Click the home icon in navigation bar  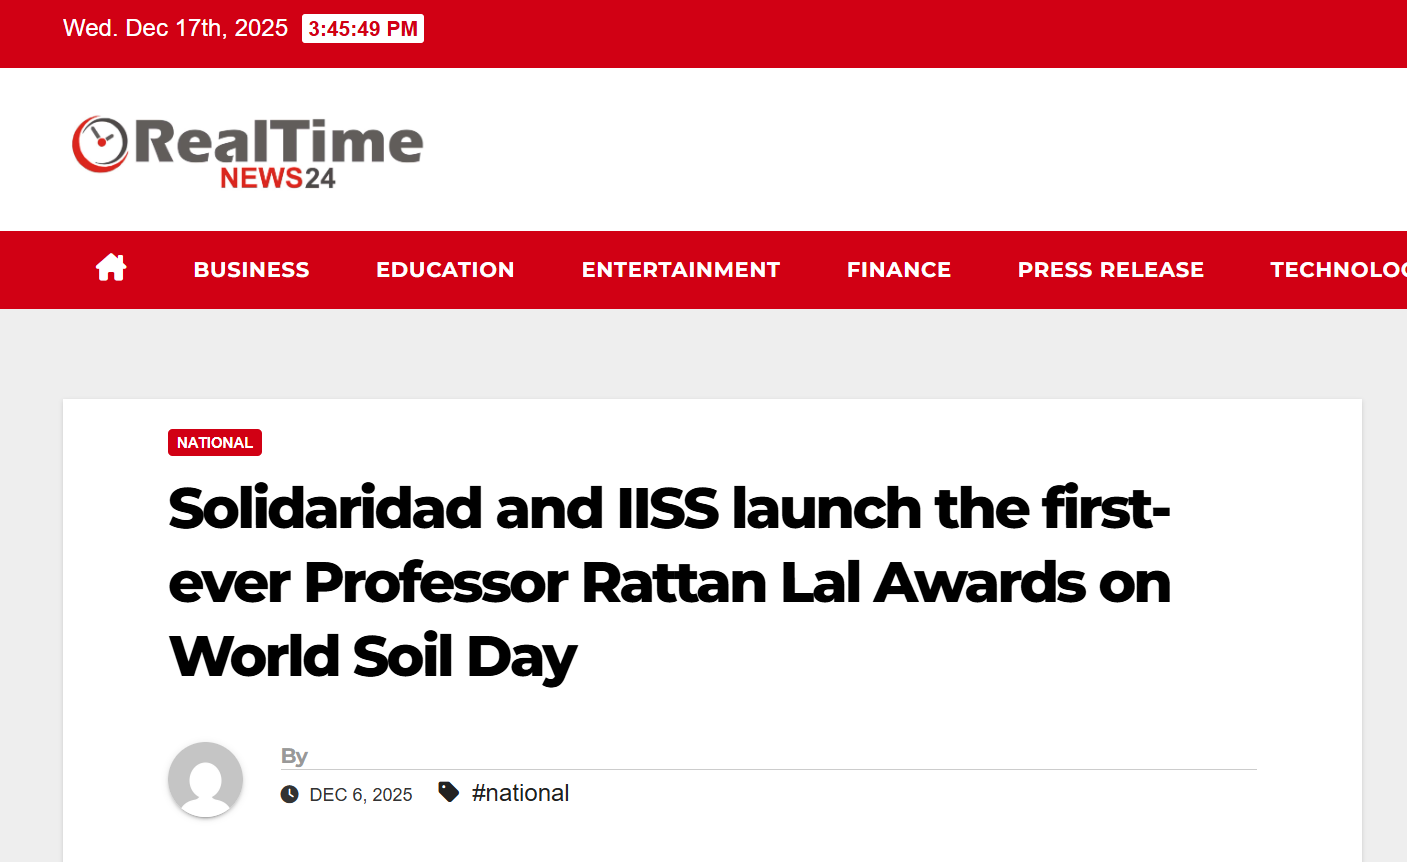pos(110,267)
